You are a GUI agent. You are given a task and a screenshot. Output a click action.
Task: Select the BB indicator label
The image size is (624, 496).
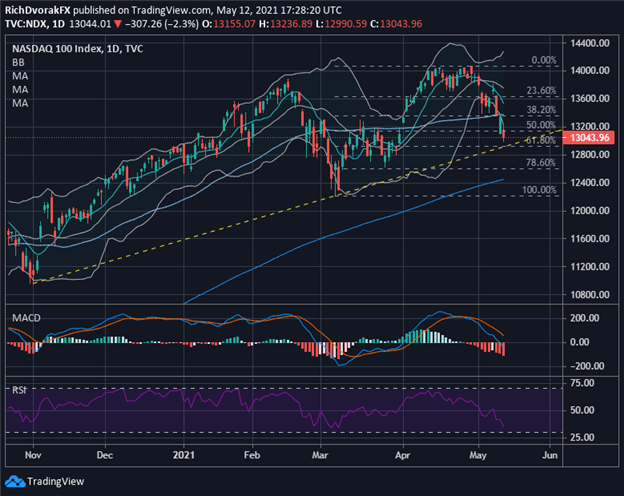pos(18,62)
